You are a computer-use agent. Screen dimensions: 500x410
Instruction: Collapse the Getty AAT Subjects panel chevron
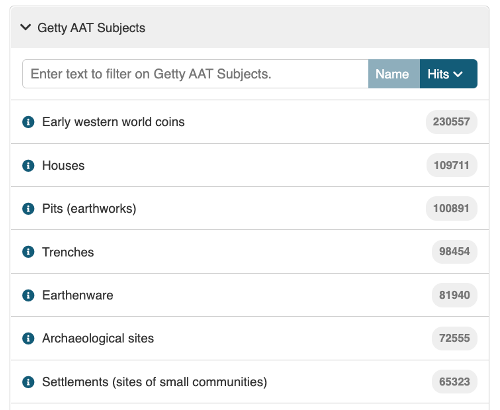click(26, 27)
